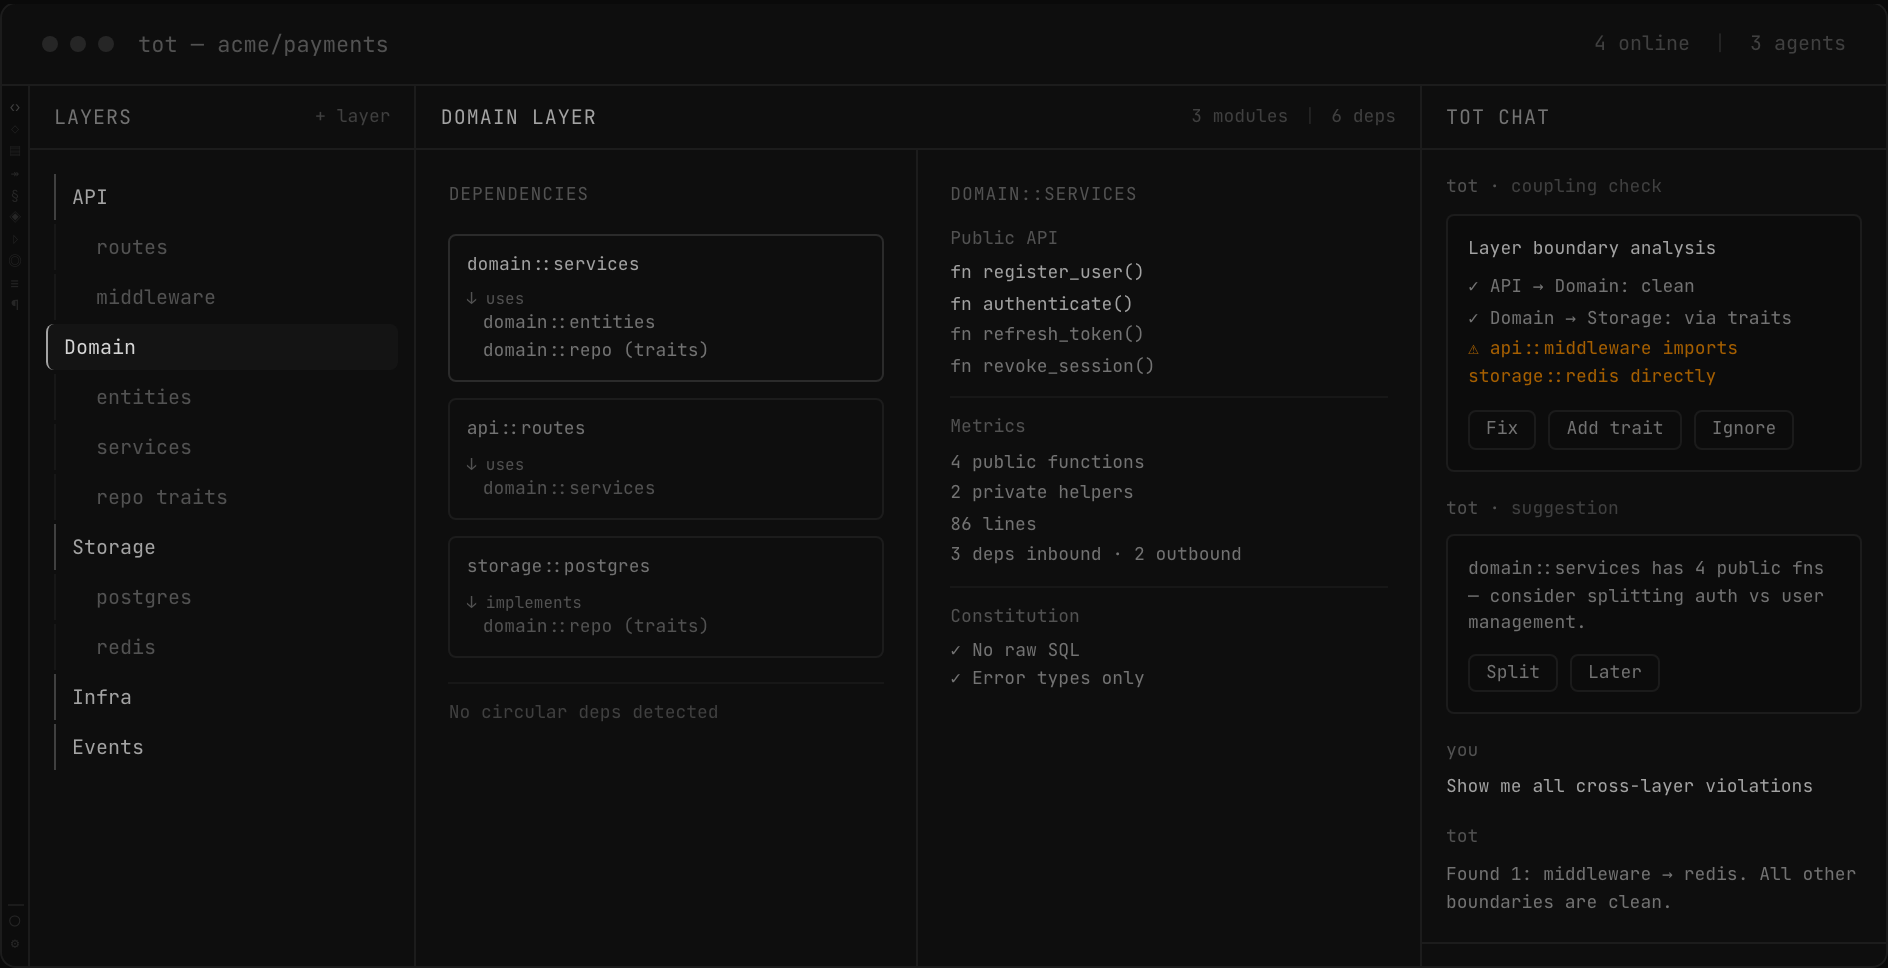Viewport: 1888px width, 968px height.
Task: Select the API layer
Action: click(x=225, y=197)
